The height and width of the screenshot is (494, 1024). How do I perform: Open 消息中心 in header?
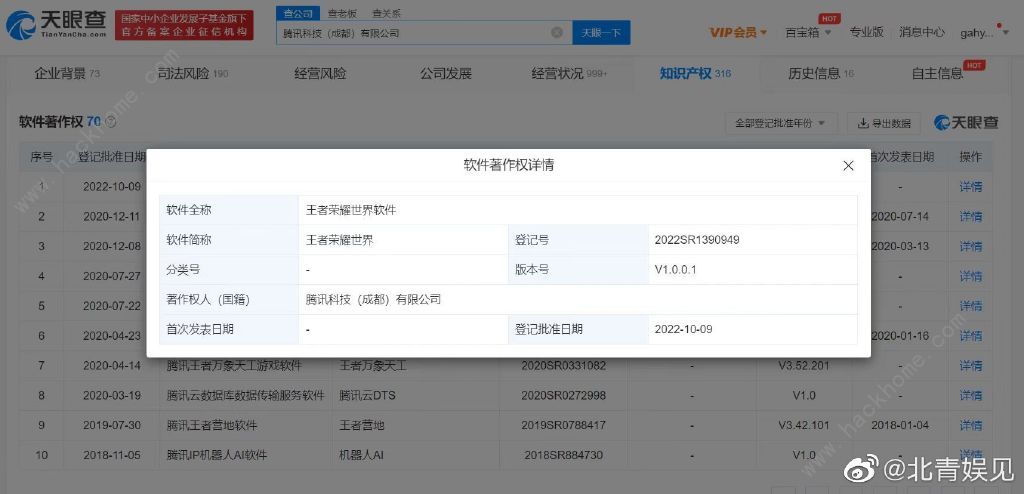click(x=921, y=32)
